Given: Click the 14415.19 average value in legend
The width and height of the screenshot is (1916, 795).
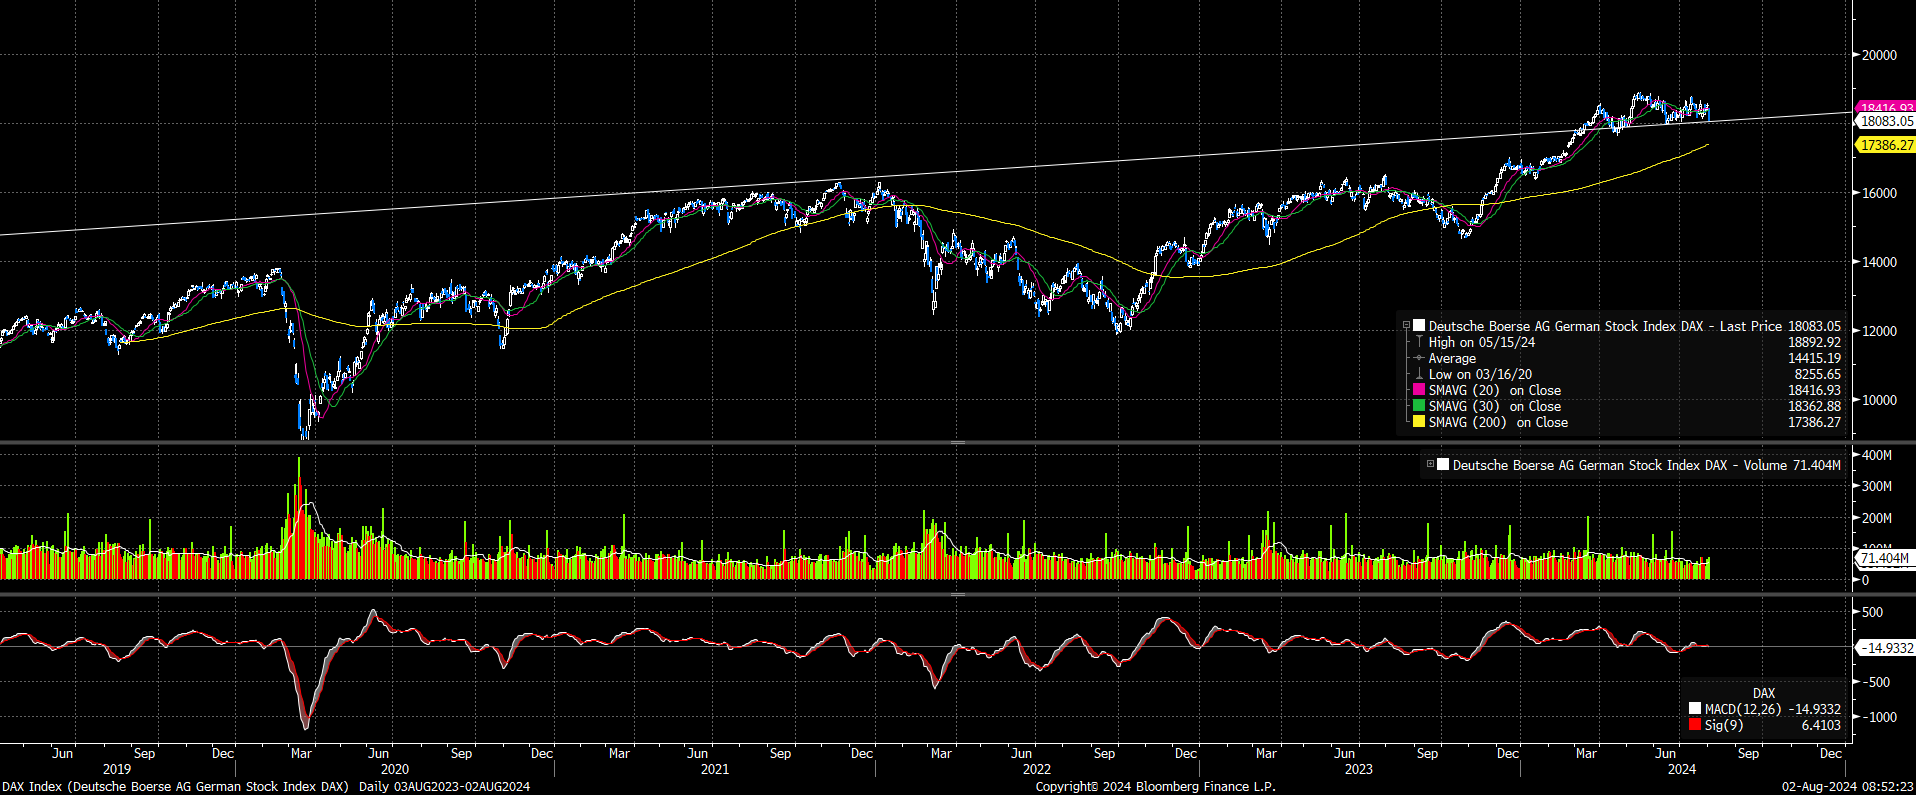Looking at the screenshot, I should pyautogui.click(x=1814, y=358).
